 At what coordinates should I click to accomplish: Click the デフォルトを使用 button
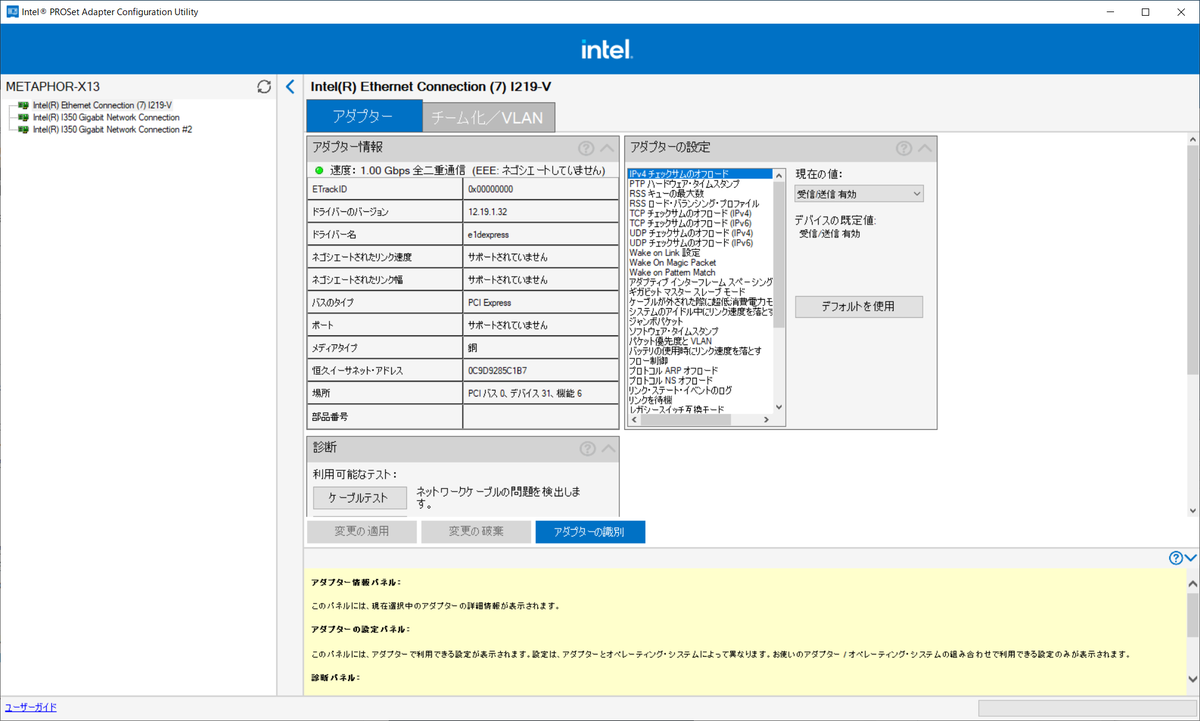pyautogui.click(x=859, y=306)
